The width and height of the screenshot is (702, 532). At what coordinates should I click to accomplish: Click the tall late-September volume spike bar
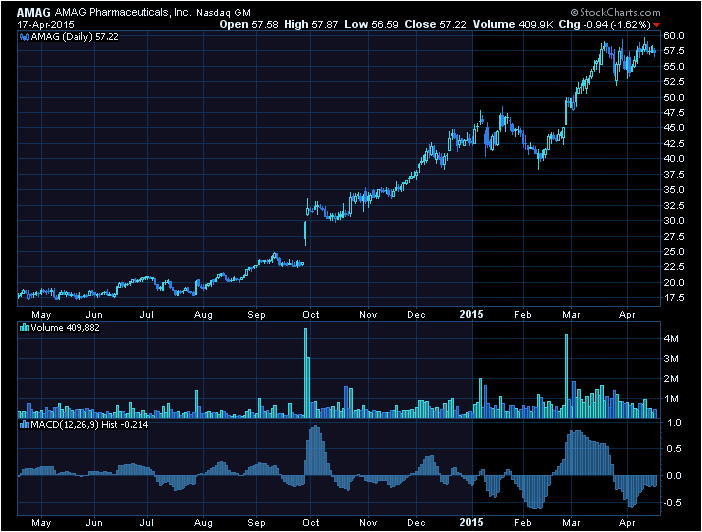click(306, 373)
